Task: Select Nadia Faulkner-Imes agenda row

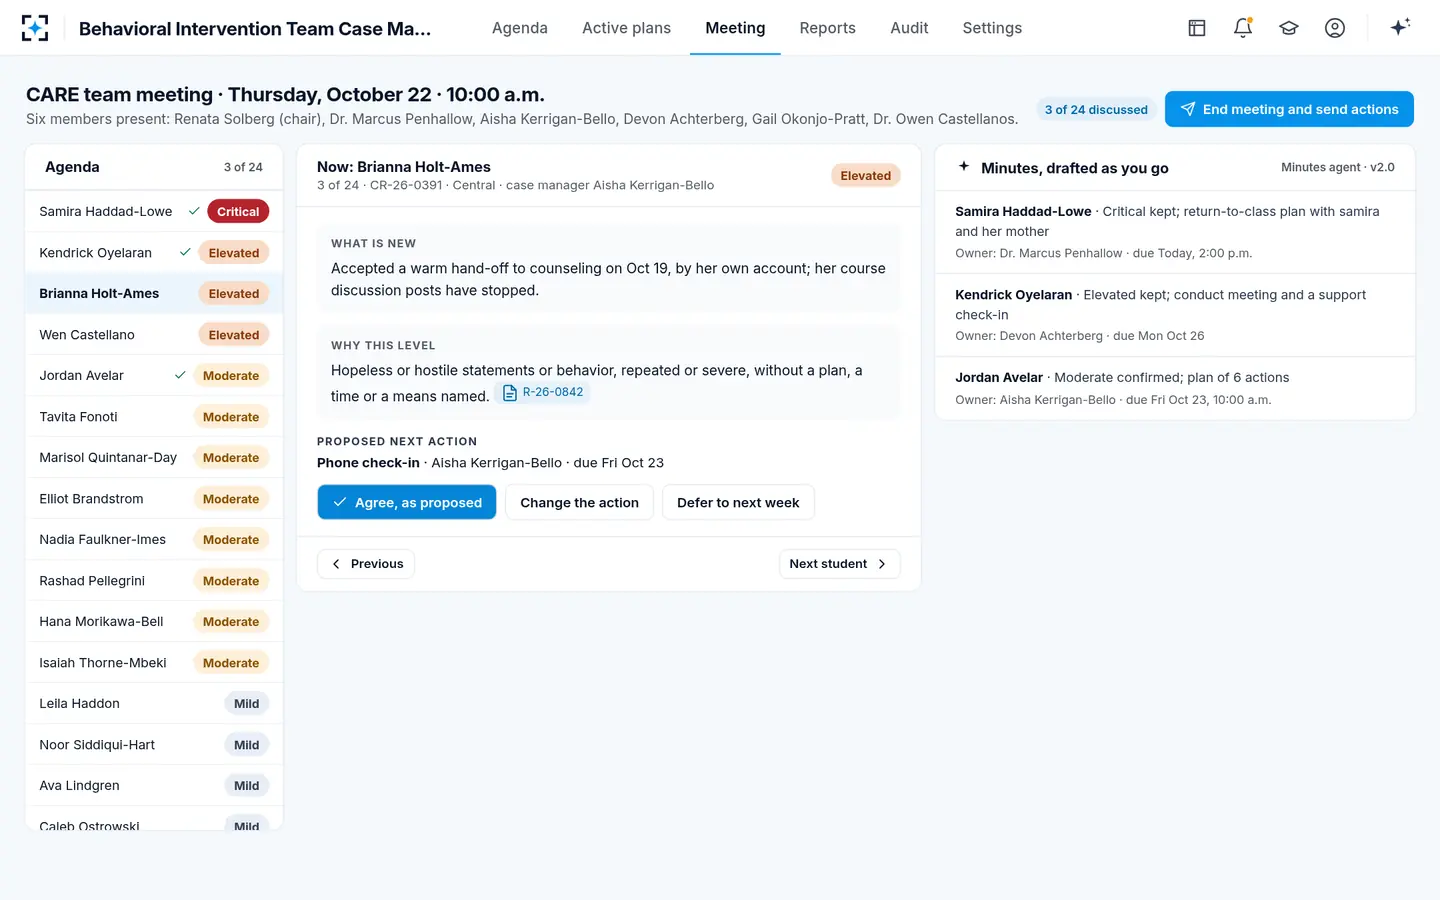Action: [x=154, y=539]
